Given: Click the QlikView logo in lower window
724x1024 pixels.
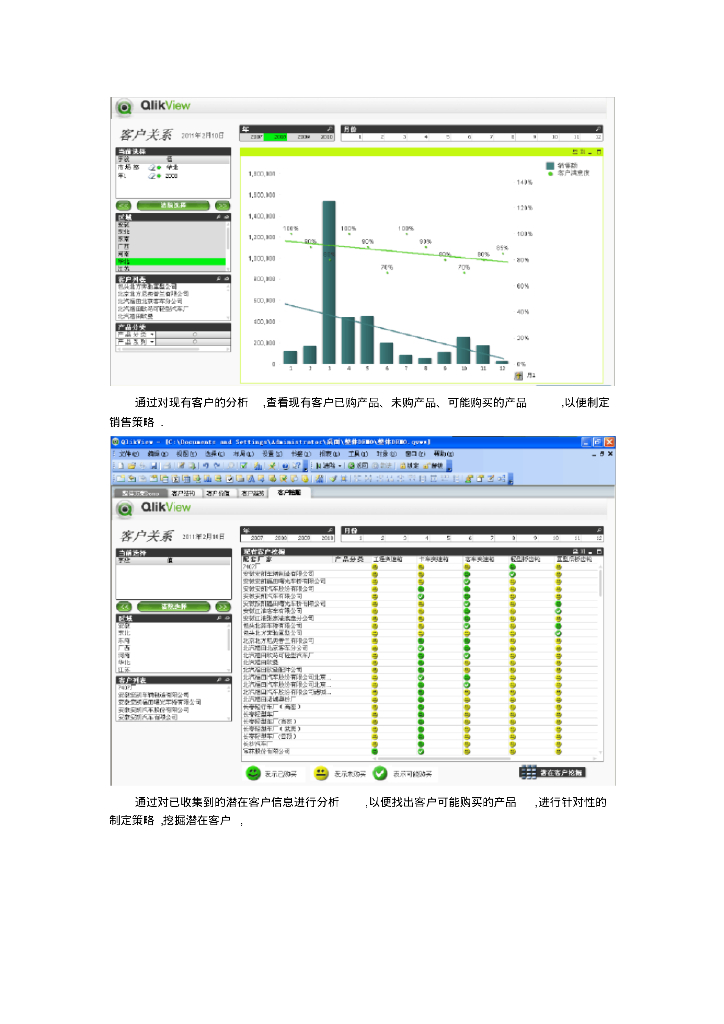Looking at the screenshot, I should point(153,508).
